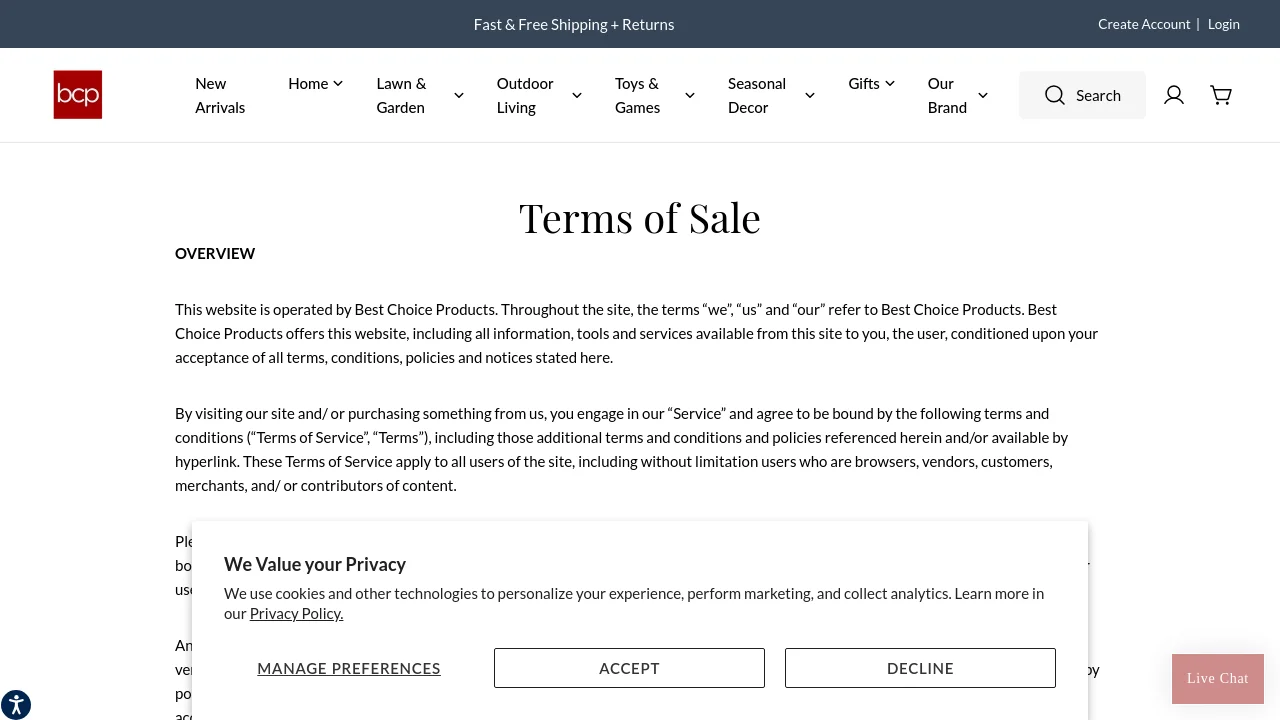
Task: Expand the Seasonal Decor dropdown arrow
Action: coord(810,96)
